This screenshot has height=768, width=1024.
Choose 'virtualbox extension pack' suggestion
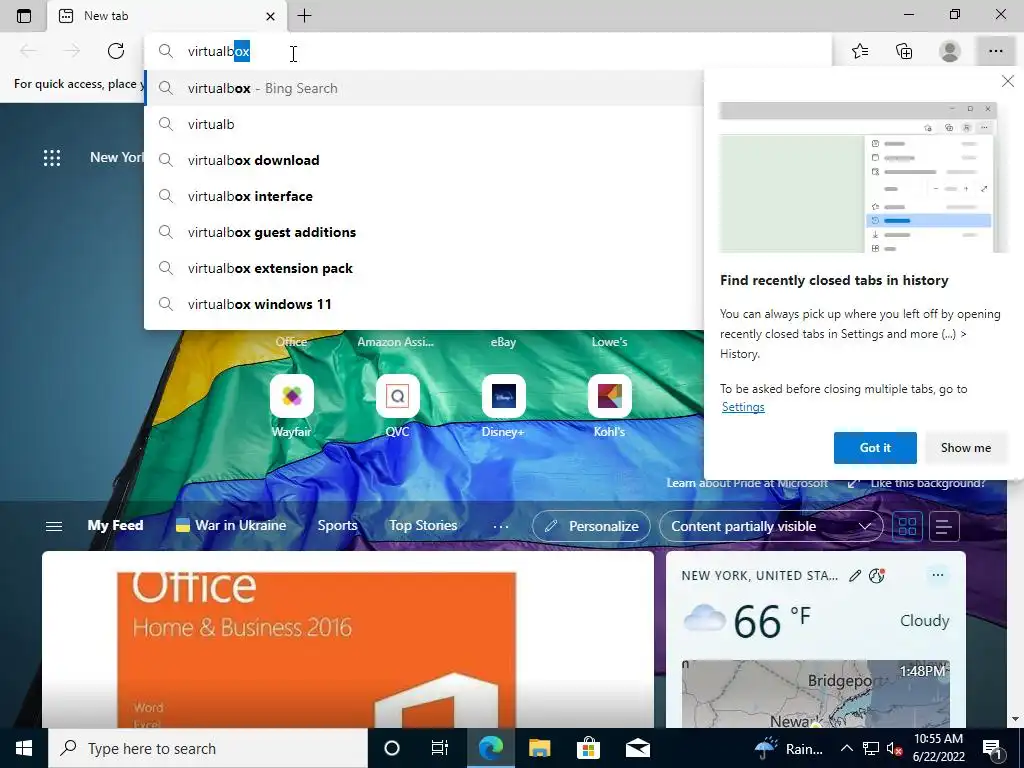click(x=424, y=268)
